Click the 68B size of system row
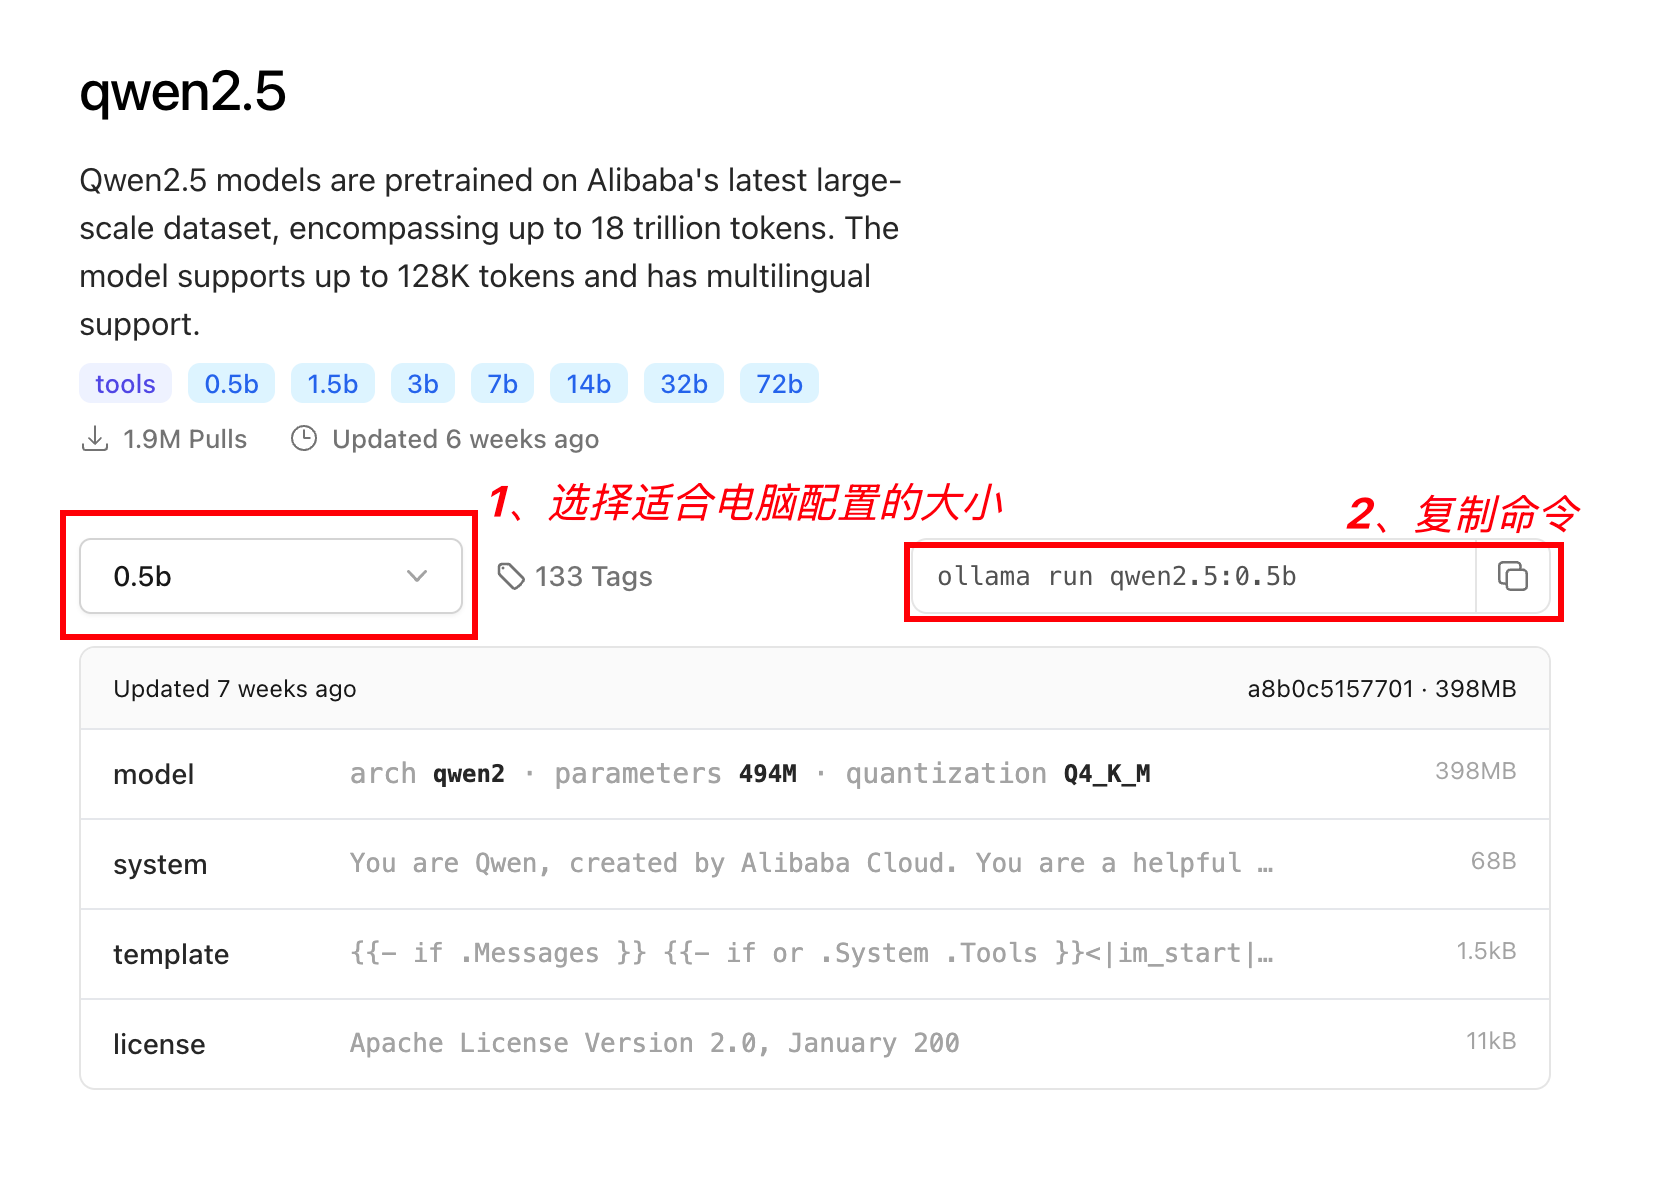The image size is (1656, 1194). pos(1493,861)
